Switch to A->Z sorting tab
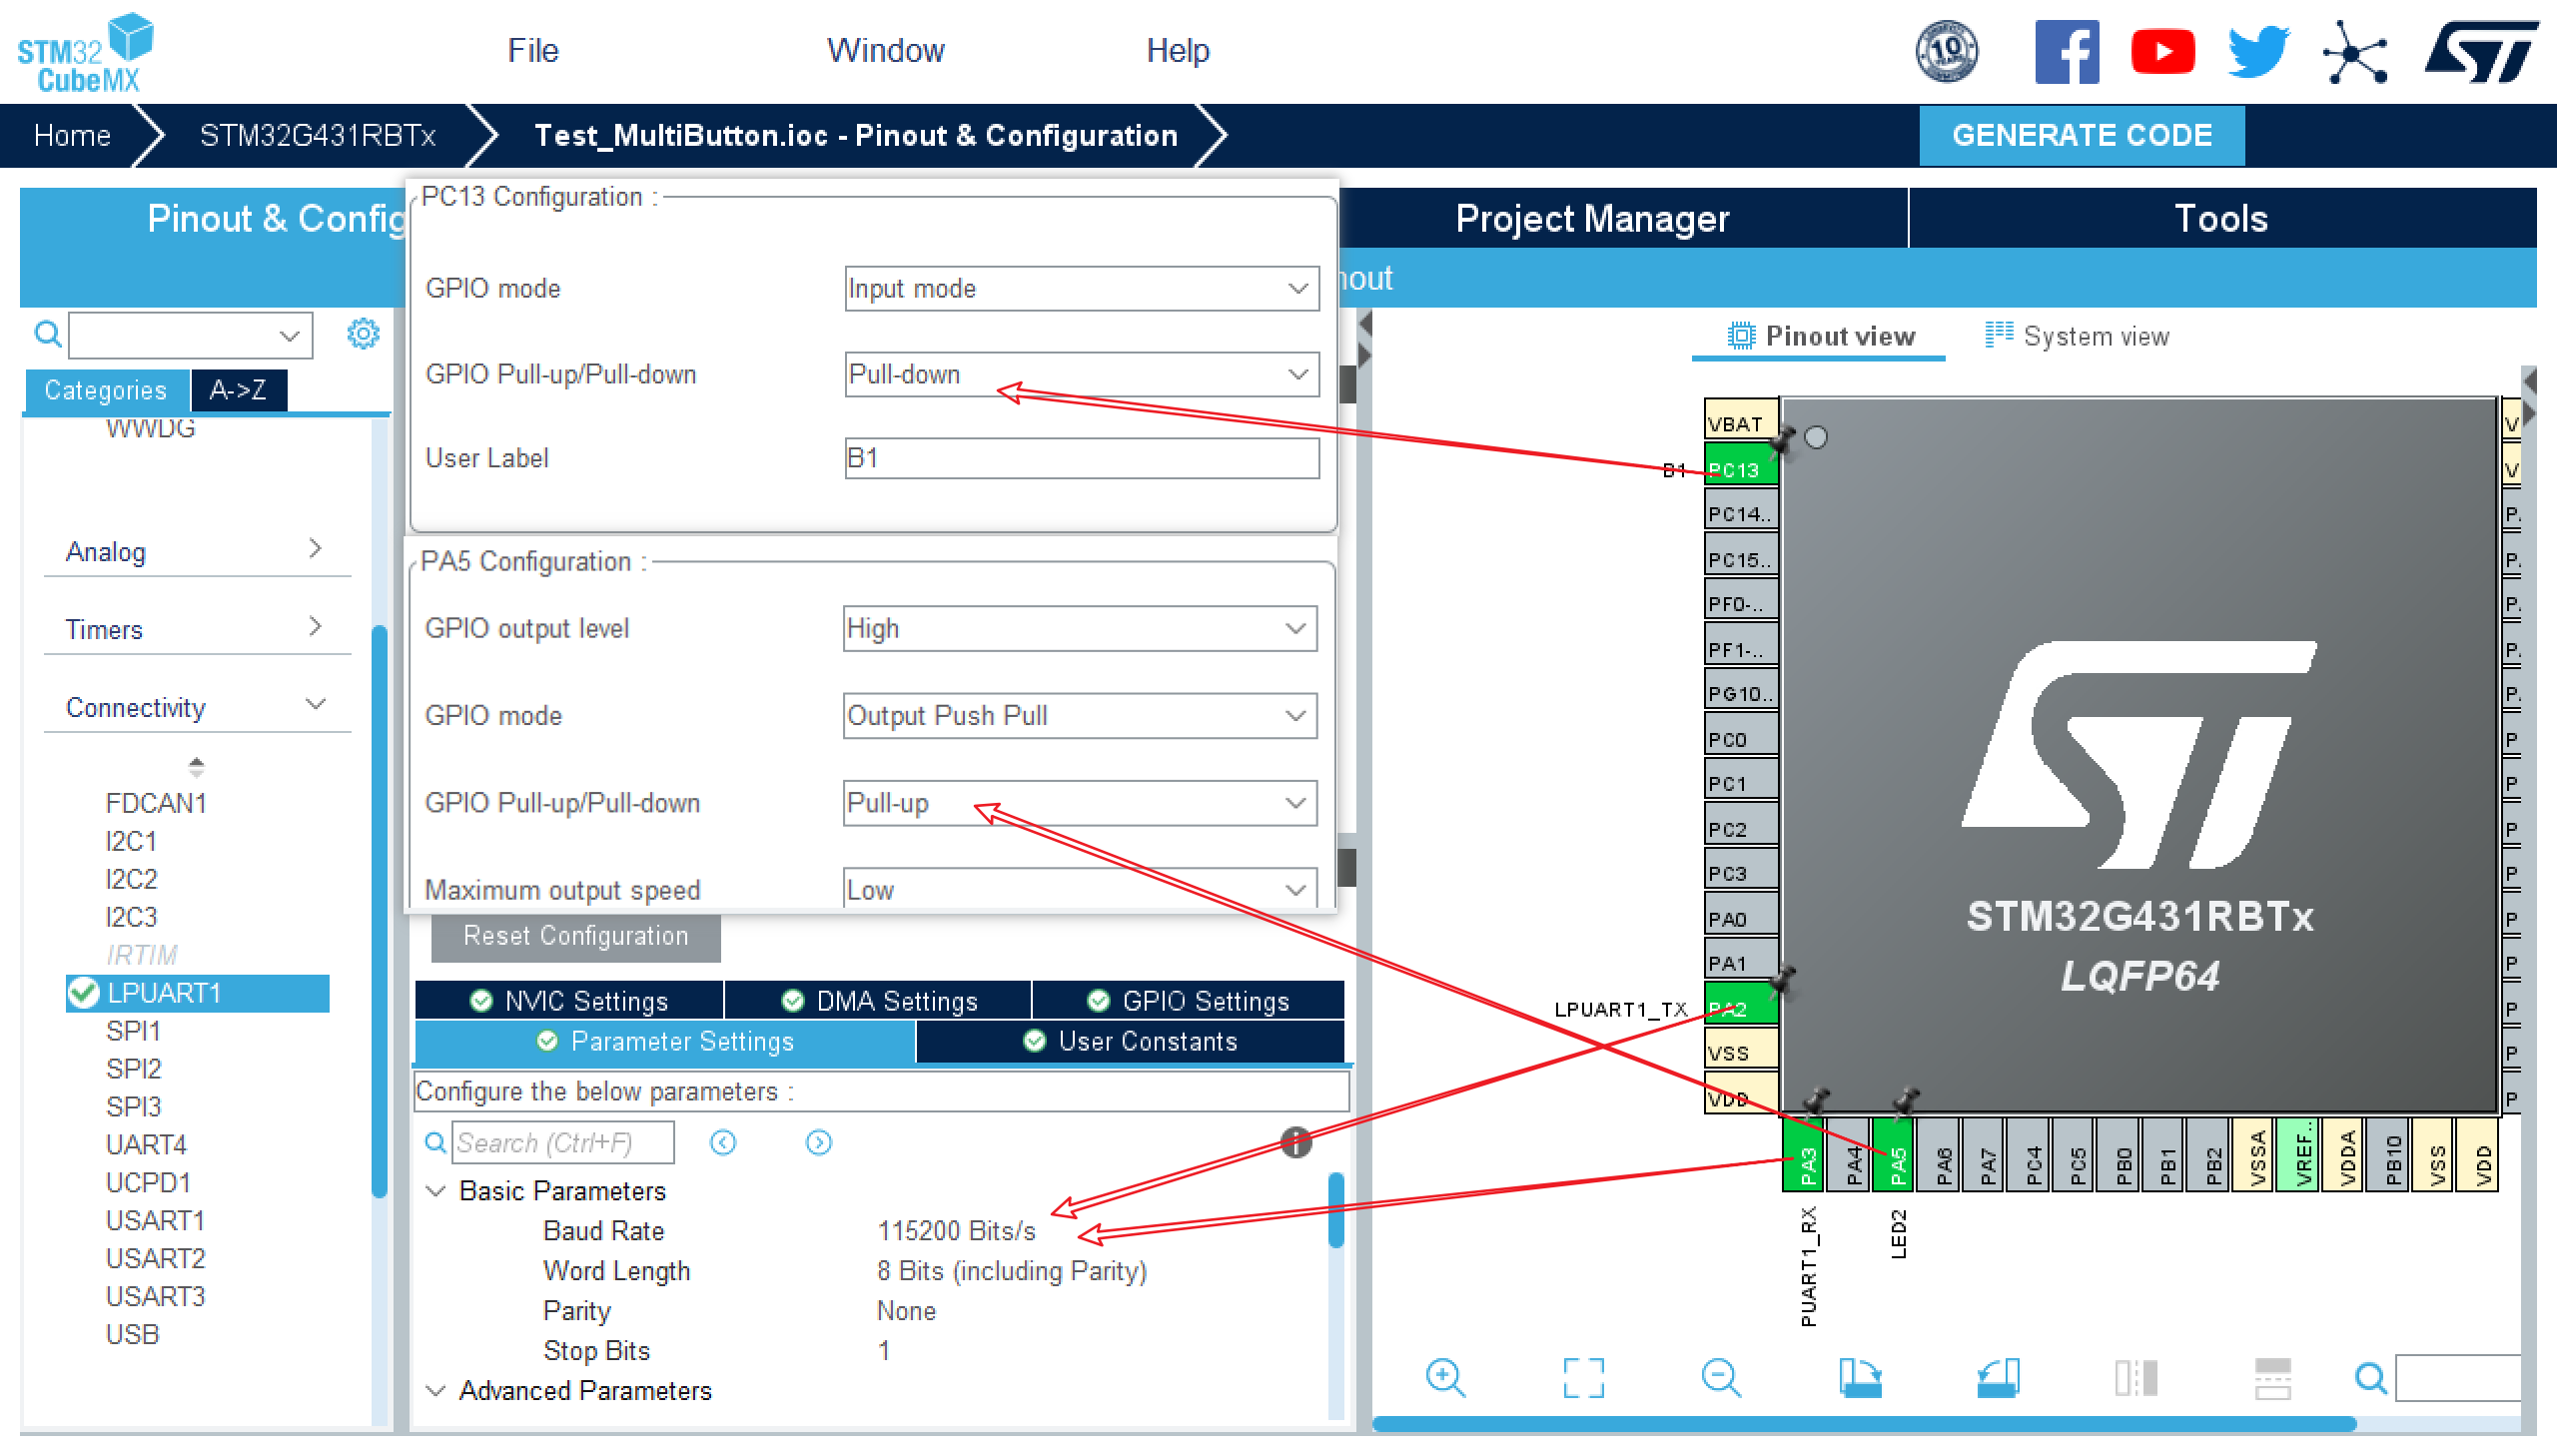Screen dimensions: 2557x1456 pyautogui.click(x=238, y=390)
